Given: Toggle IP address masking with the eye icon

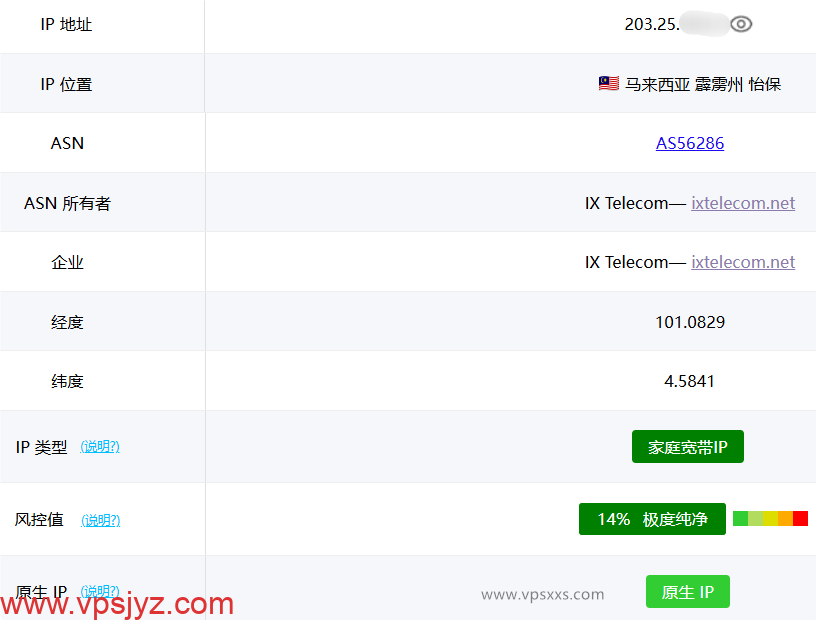Looking at the screenshot, I should pos(740,23).
